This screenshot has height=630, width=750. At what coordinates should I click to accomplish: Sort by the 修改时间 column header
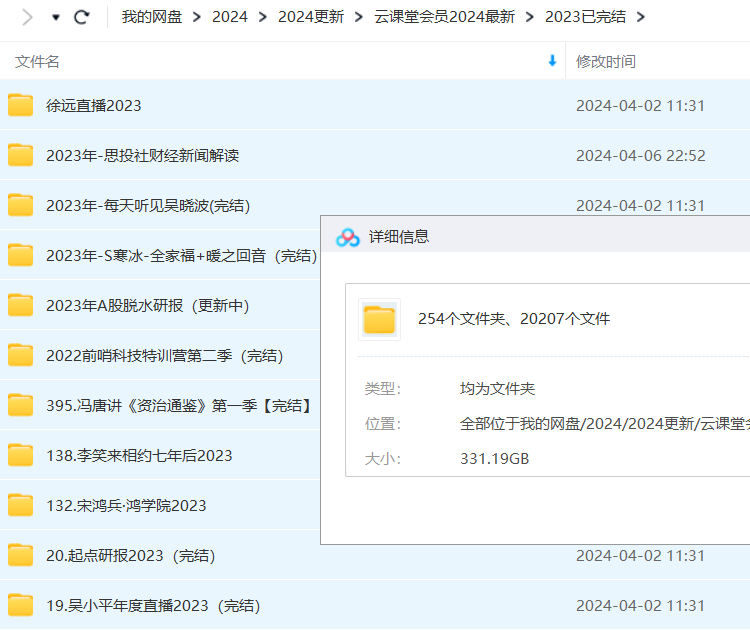[605, 61]
